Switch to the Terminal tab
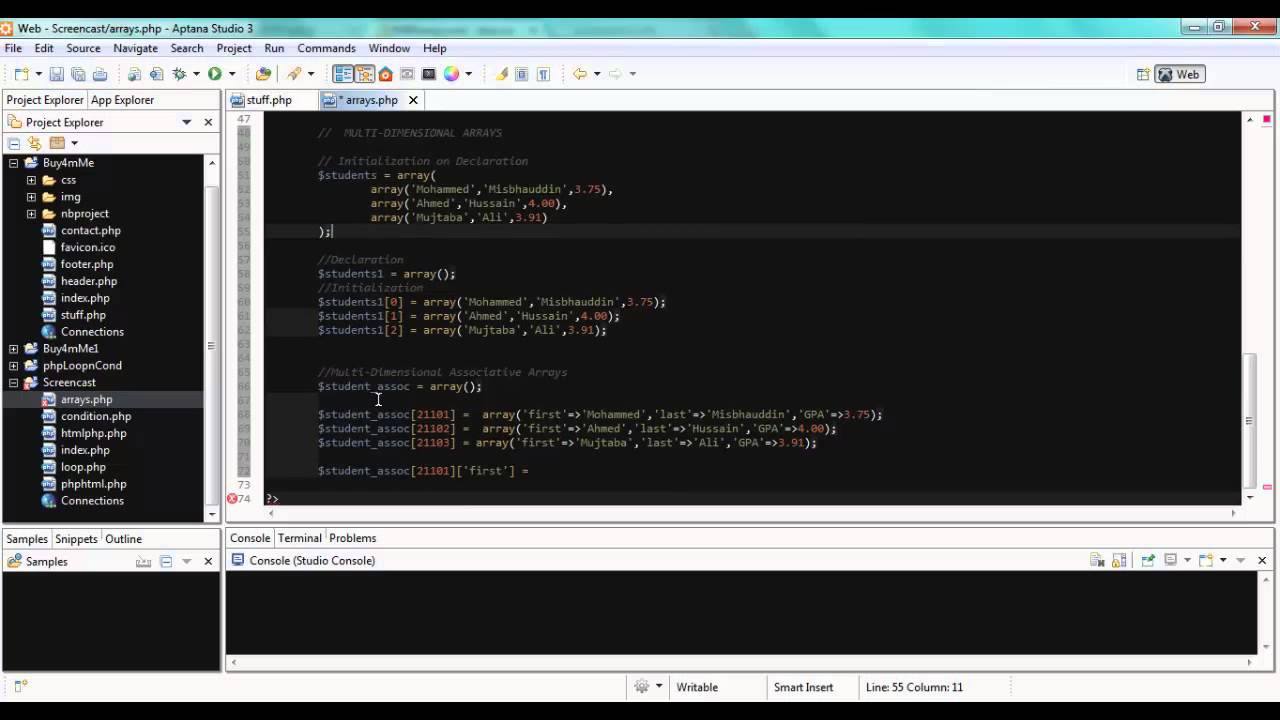The image size is (1280, 720). pos(300,538)
